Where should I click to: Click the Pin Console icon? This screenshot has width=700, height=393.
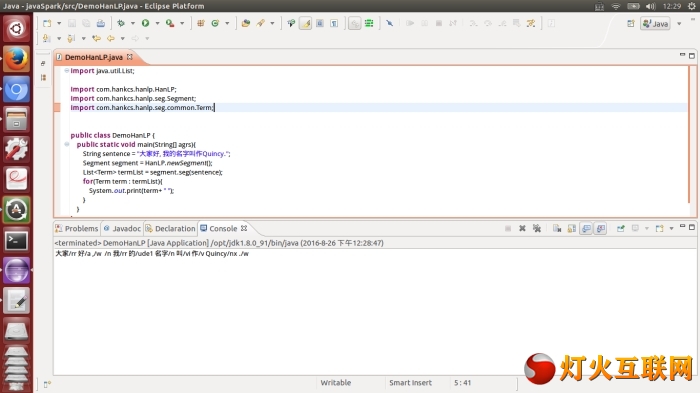pos(621,228)
